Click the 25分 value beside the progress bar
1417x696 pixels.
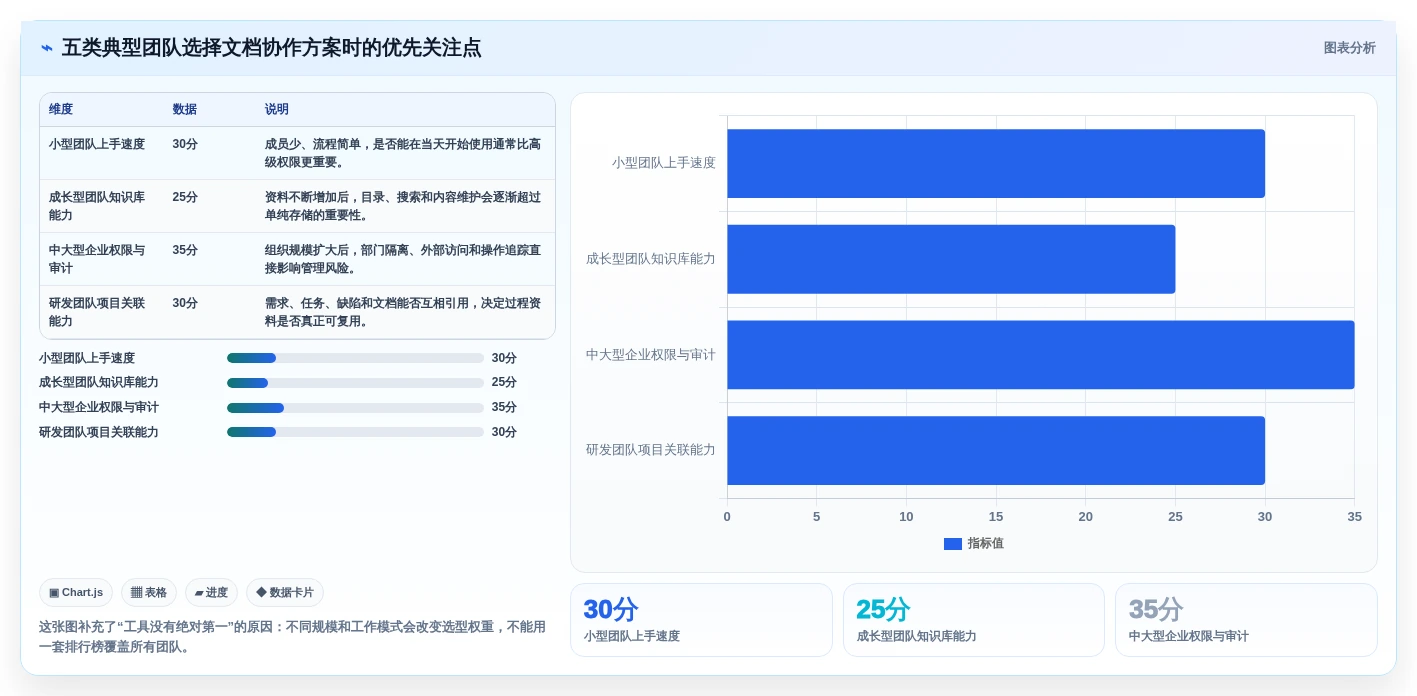(x=504, y=383)
